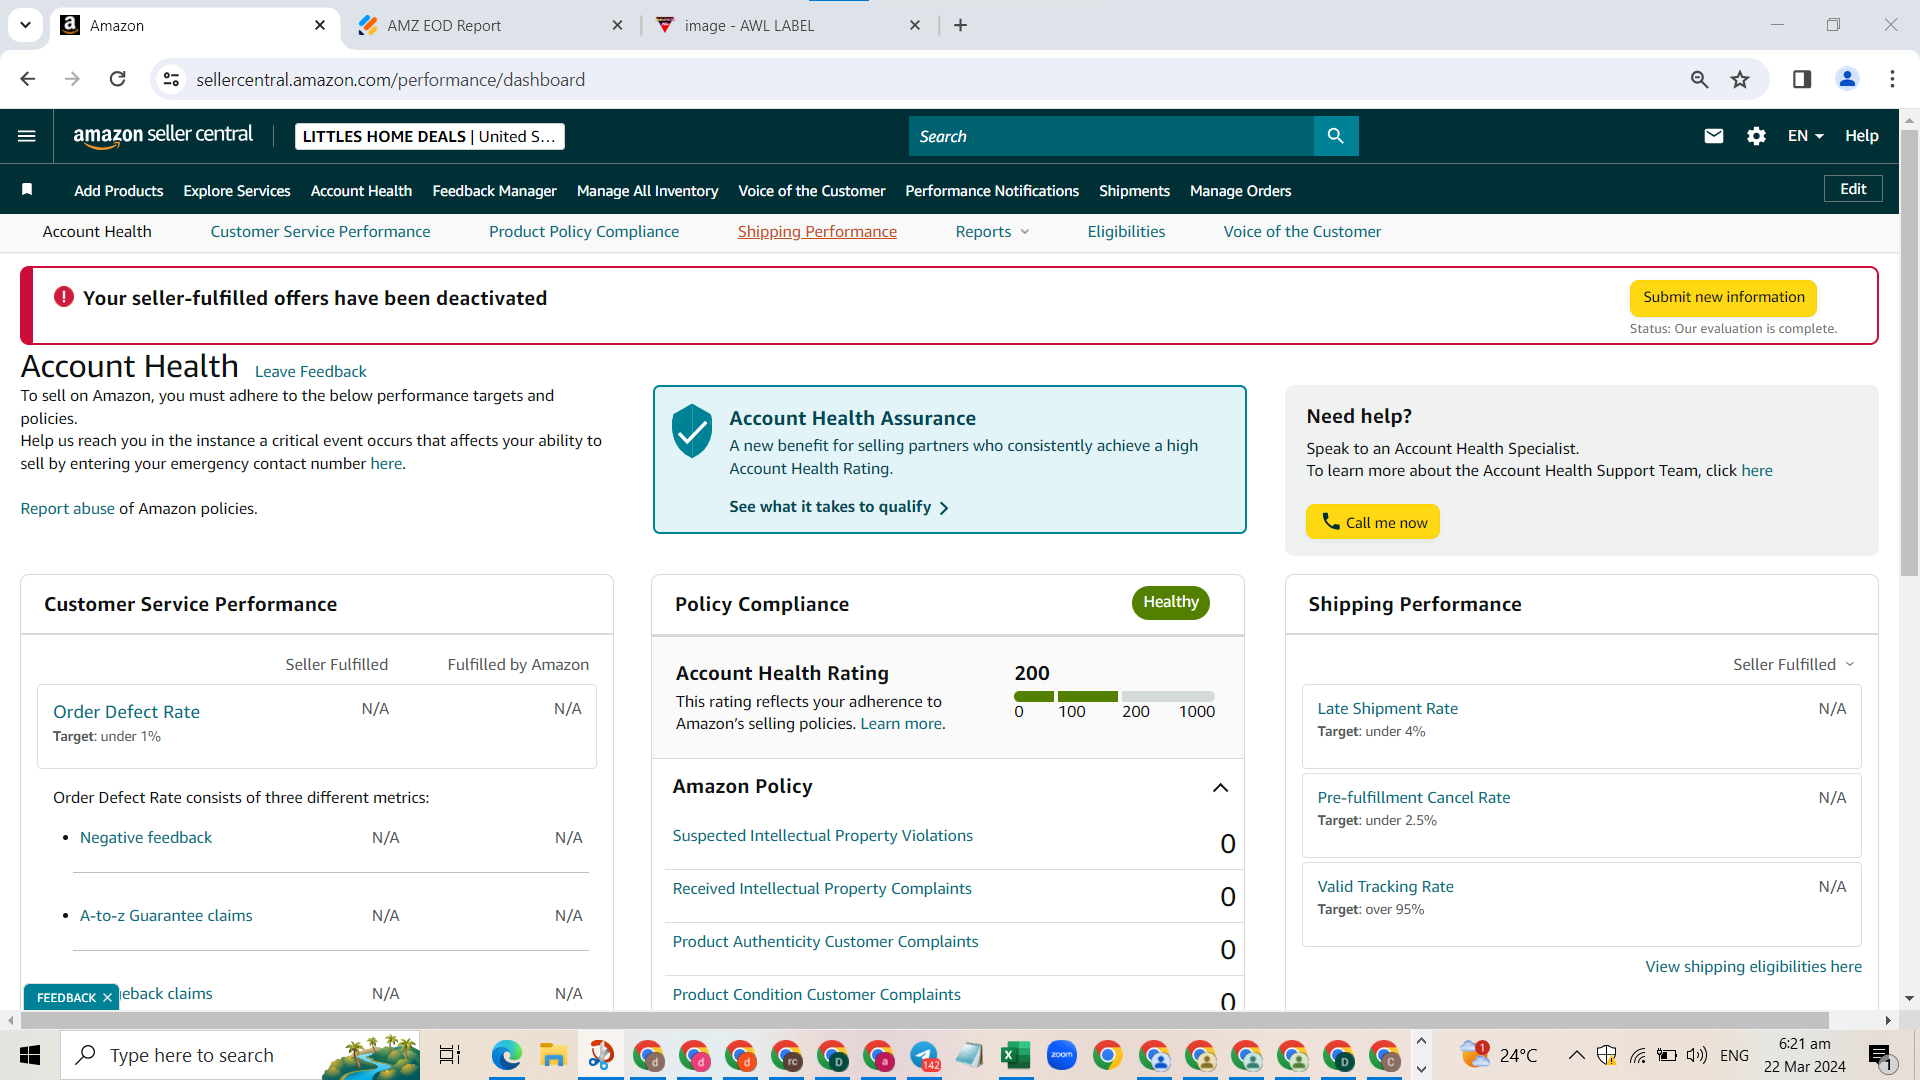Viewport: 1920px width, 1080px height.
Task: Open Add Products in the top menu
Action: [119, 191]
